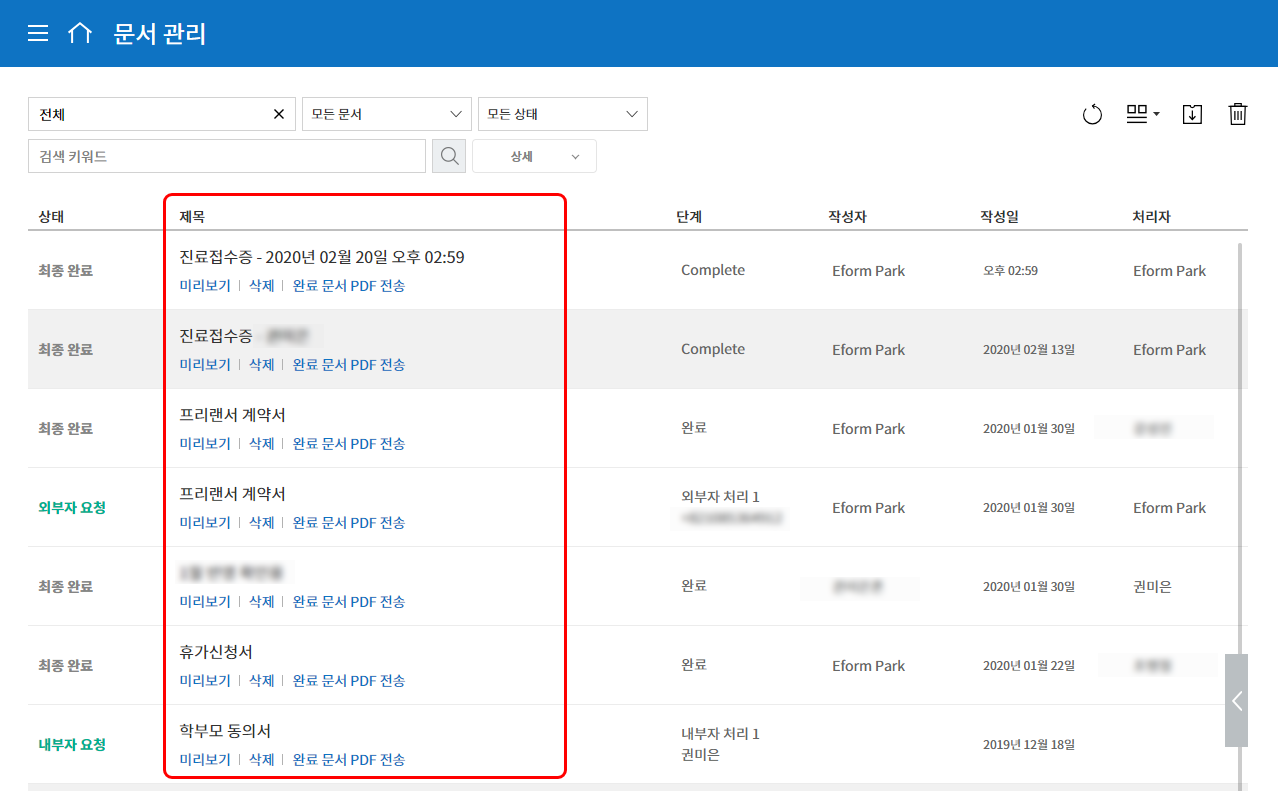Delete the 진료접수증 02월 20일 document
Image resolution: width=1278 pixels, height=791 pixels.
tap(261, 286)
